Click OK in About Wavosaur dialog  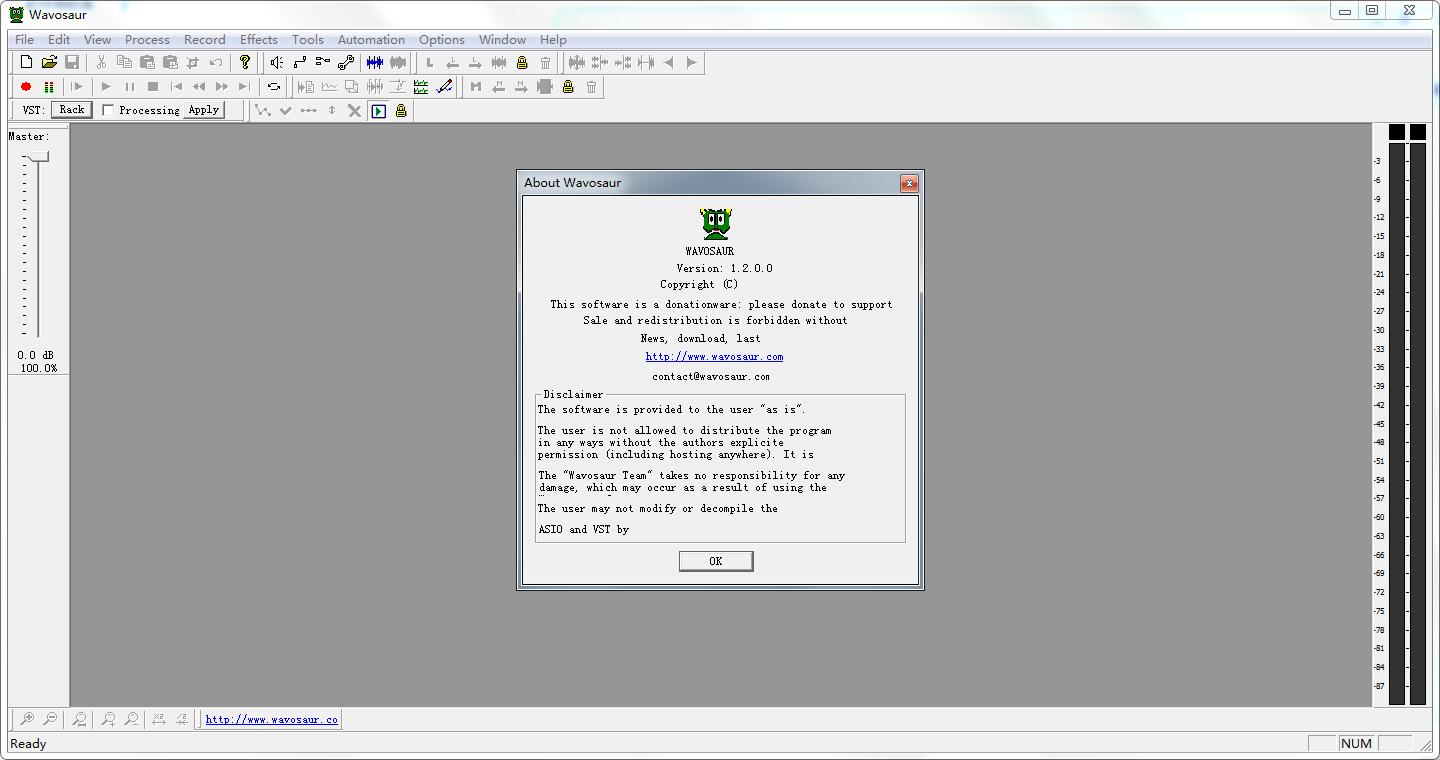(716, 561)
